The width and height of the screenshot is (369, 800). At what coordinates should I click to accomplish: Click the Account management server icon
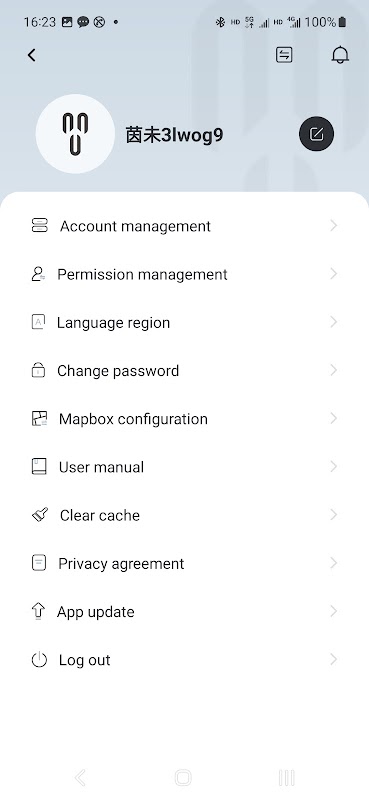[39, 226]
